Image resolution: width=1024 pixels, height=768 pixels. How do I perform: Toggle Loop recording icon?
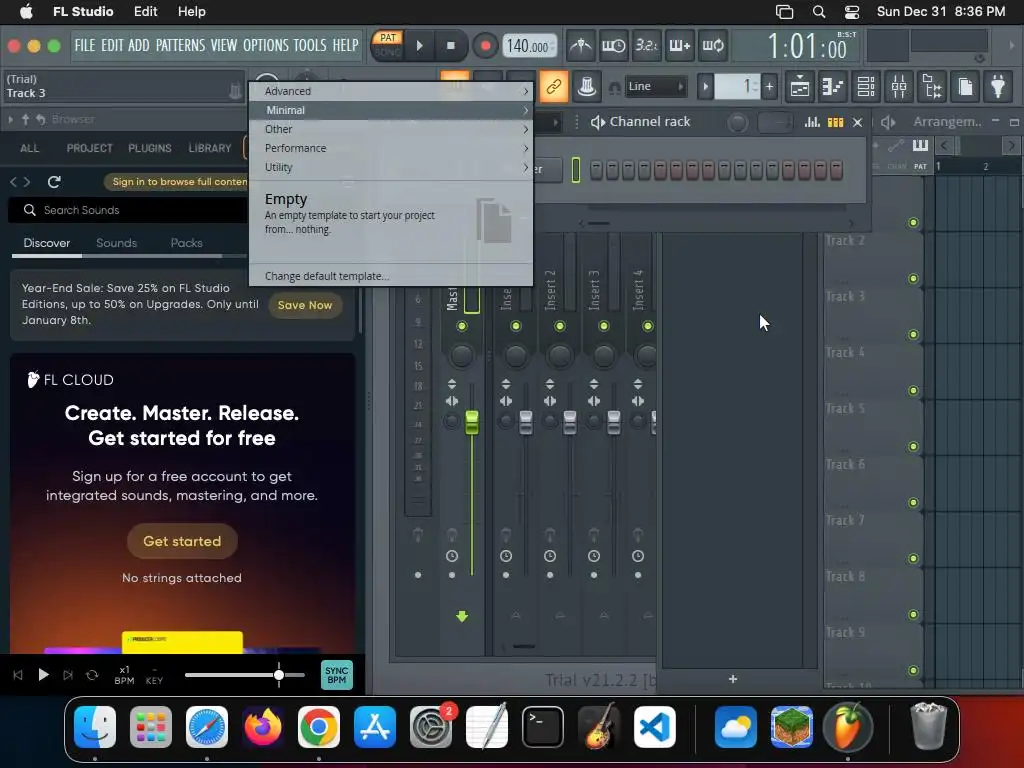[x=712, y=46]
